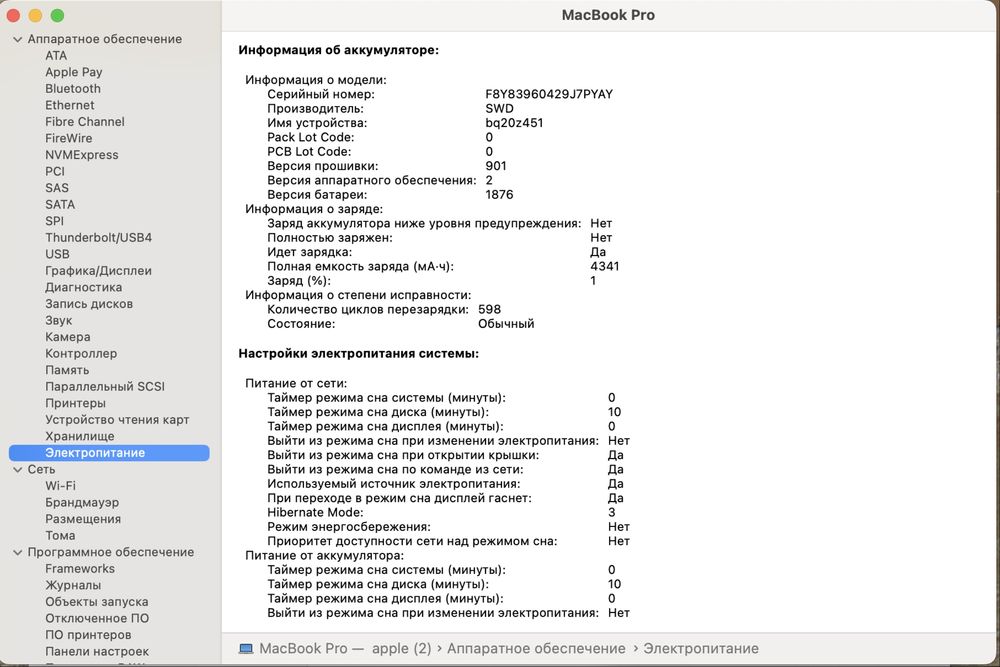Open Объекты запуска in the sidebar
Screen dimensions: 1000x667
(x=96, y=602)
